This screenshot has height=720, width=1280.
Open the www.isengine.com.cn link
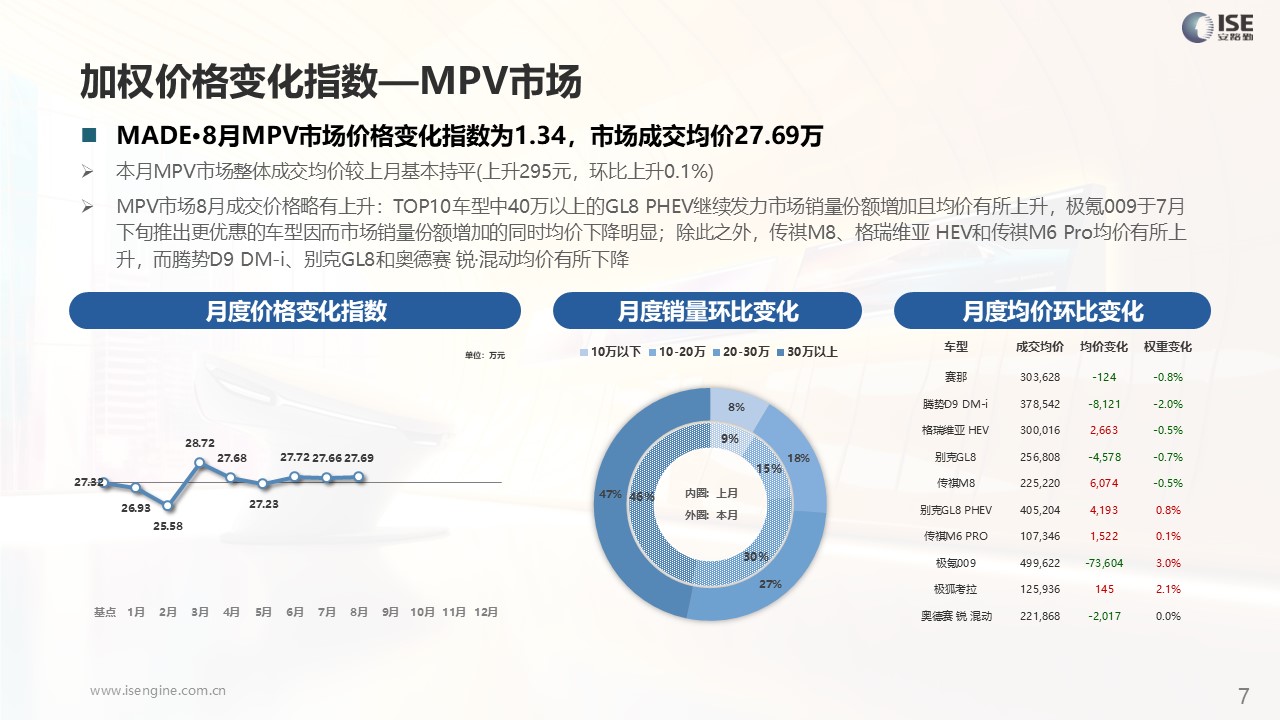[x=157, y=689]
